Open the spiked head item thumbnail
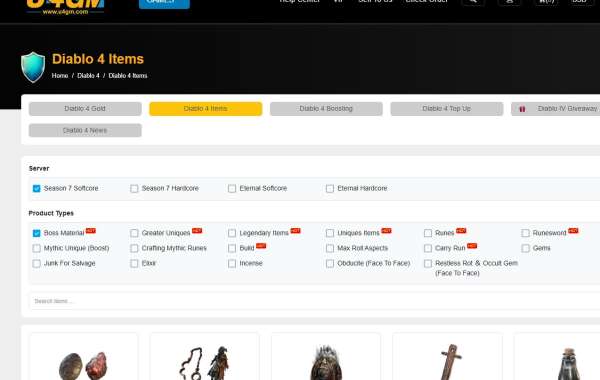 pyautogui.click(x=326, y=363)
